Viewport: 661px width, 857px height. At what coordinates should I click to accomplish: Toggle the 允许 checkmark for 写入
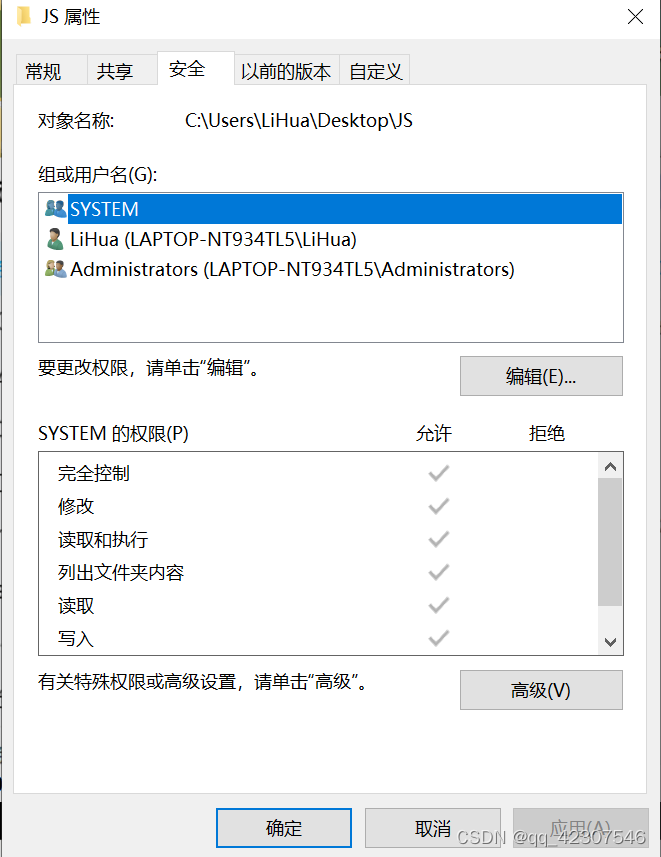(x=437, y=638)
